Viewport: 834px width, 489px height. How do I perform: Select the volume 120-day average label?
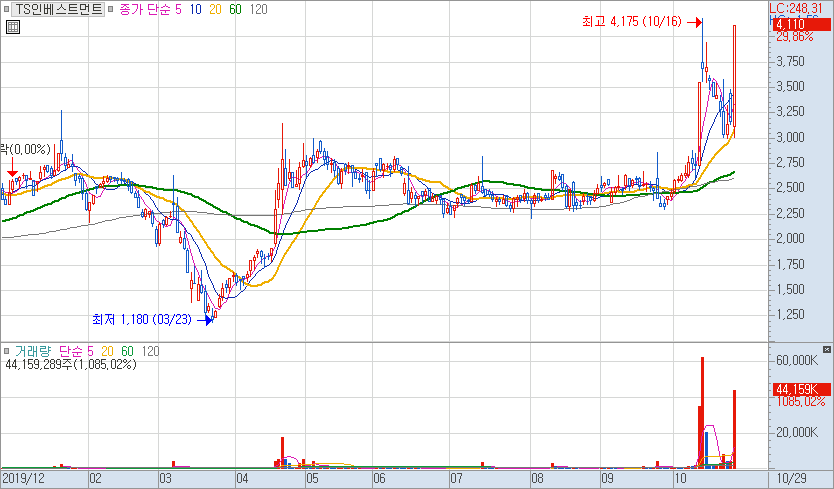(151, 351)
